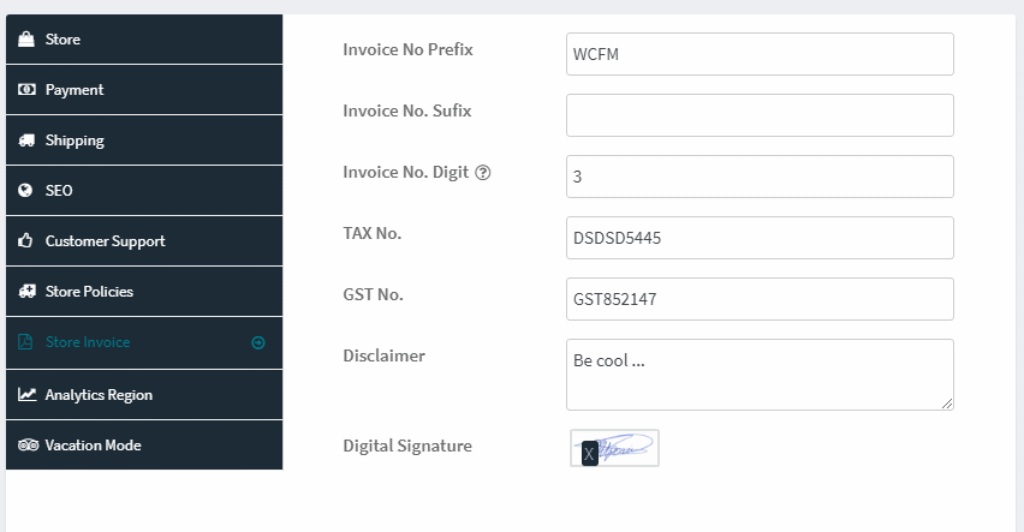Click the help icon beside Invoice No. Digit
The image size is (1024, 532).
coord(483,172)
